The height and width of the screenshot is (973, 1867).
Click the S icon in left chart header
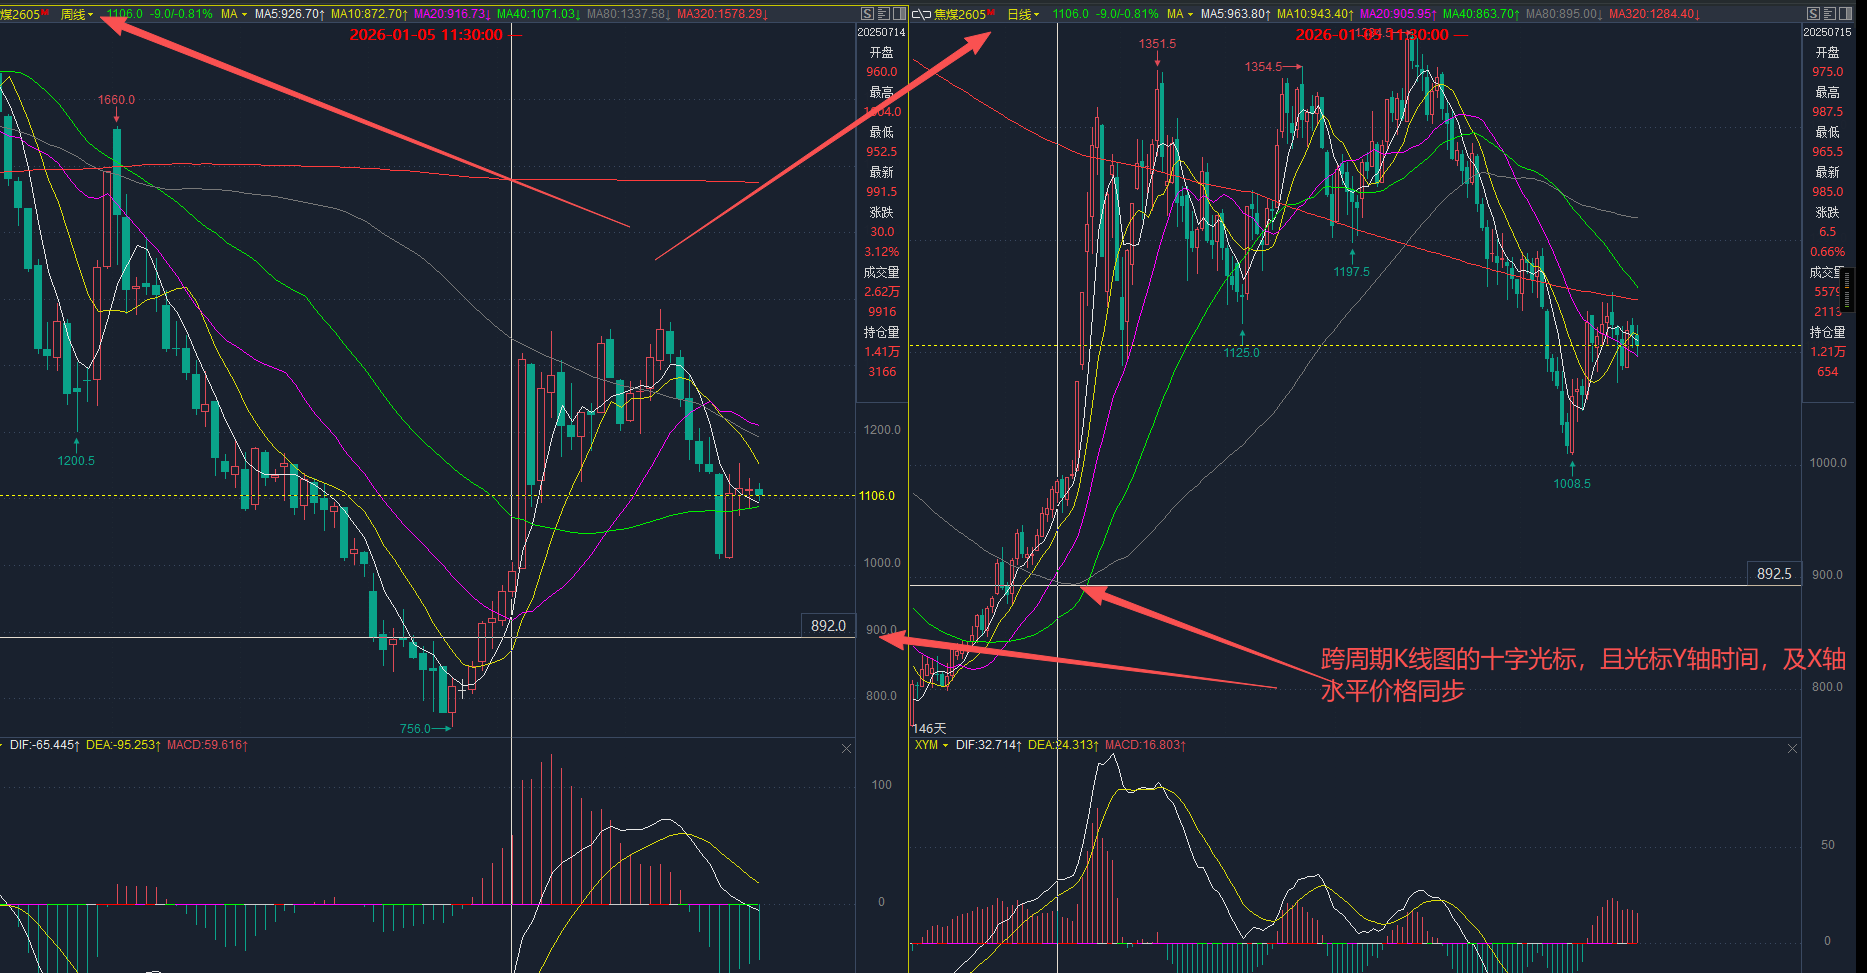pos(867,14)
